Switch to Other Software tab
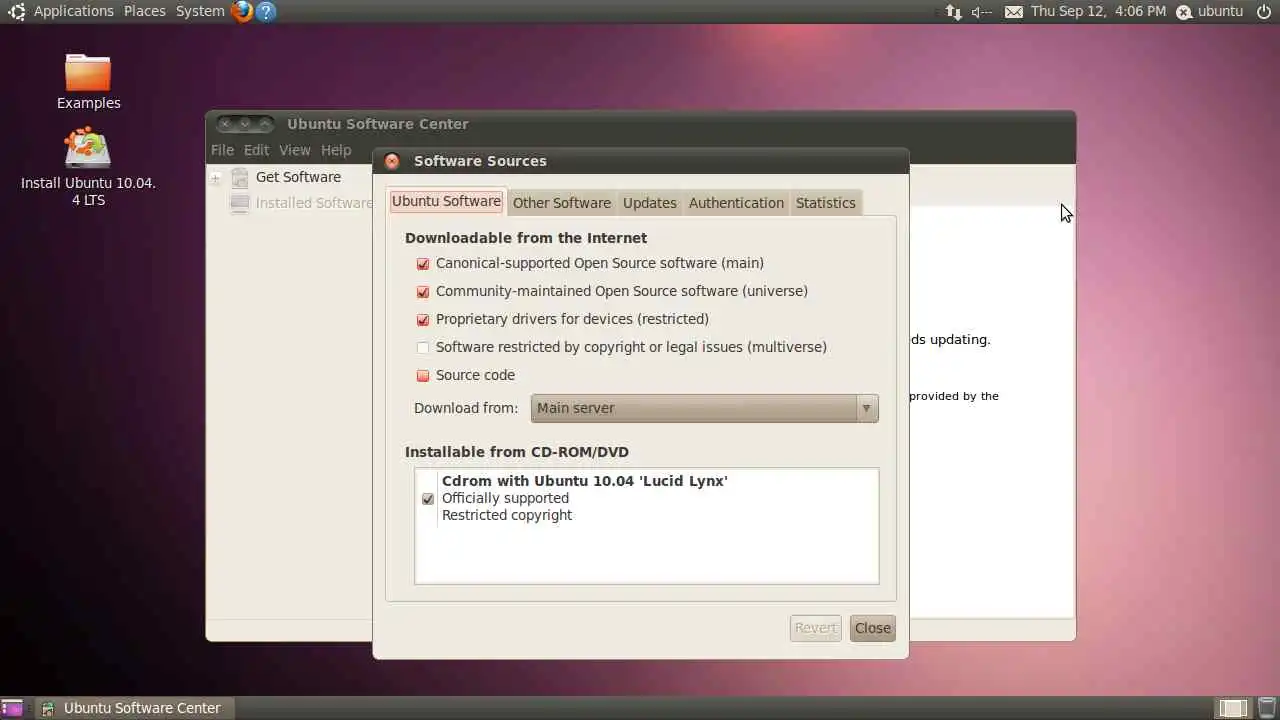 [561, 203]
